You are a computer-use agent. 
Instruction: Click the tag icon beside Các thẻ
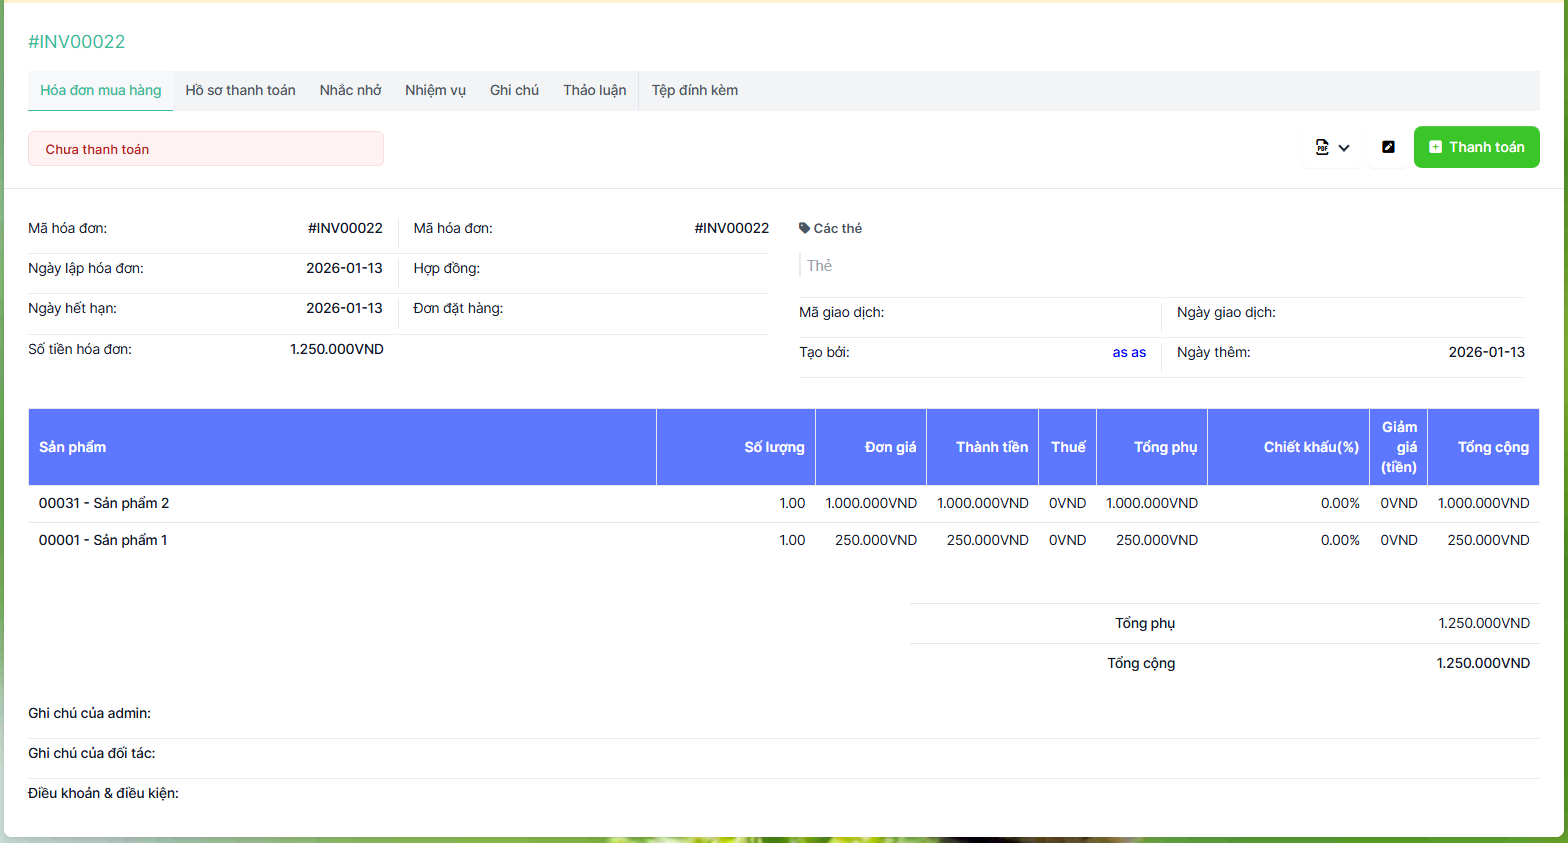[x=804, y=228]
